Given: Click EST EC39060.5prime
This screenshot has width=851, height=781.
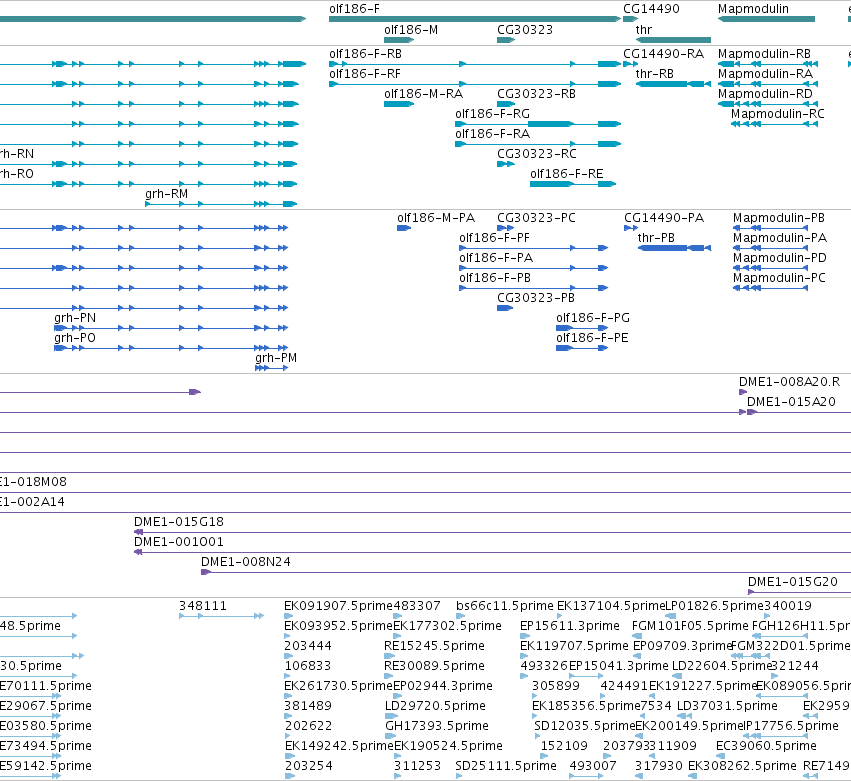Looking at the screenshot, I should pyautogui.click(x=766, y=747).
